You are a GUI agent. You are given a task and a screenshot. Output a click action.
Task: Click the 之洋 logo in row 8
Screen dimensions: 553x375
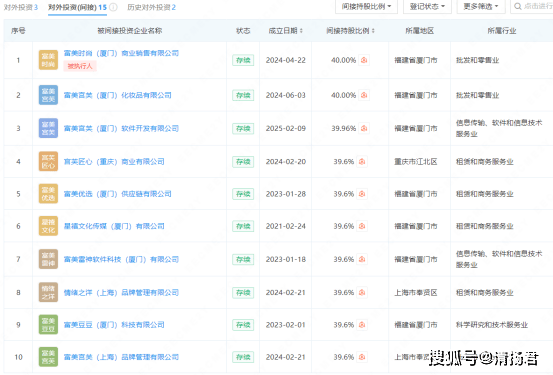click(48, 292)
